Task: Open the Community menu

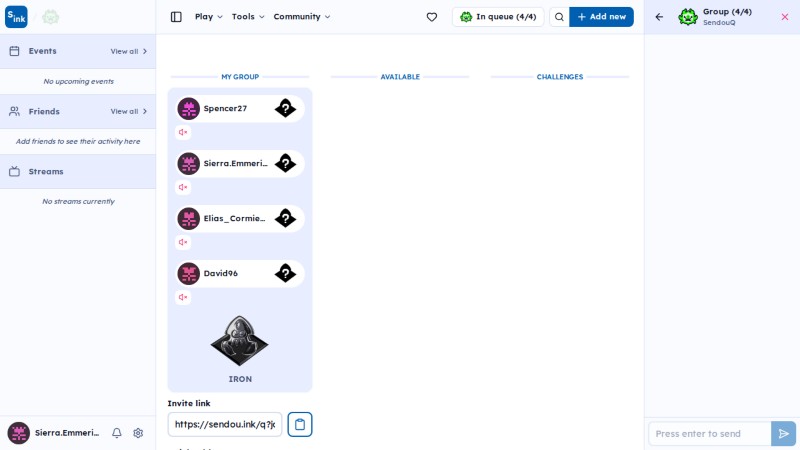Action: coord(302,17)
